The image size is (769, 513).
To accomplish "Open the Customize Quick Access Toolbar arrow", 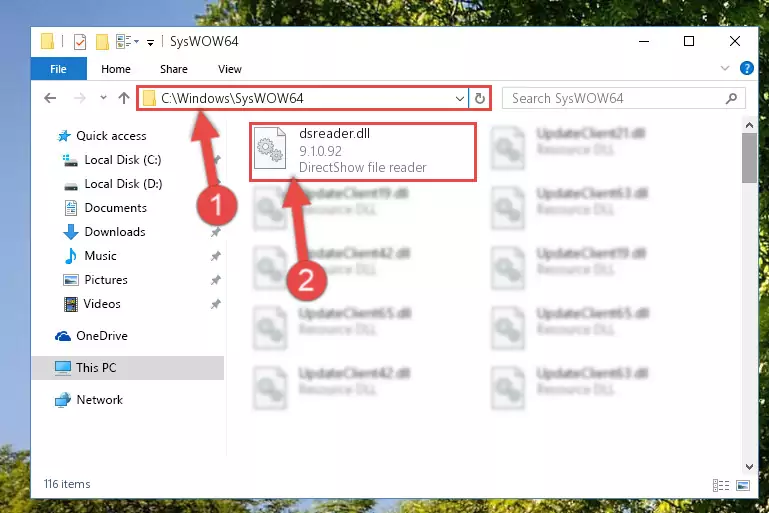I will click(x=150, y=43).
